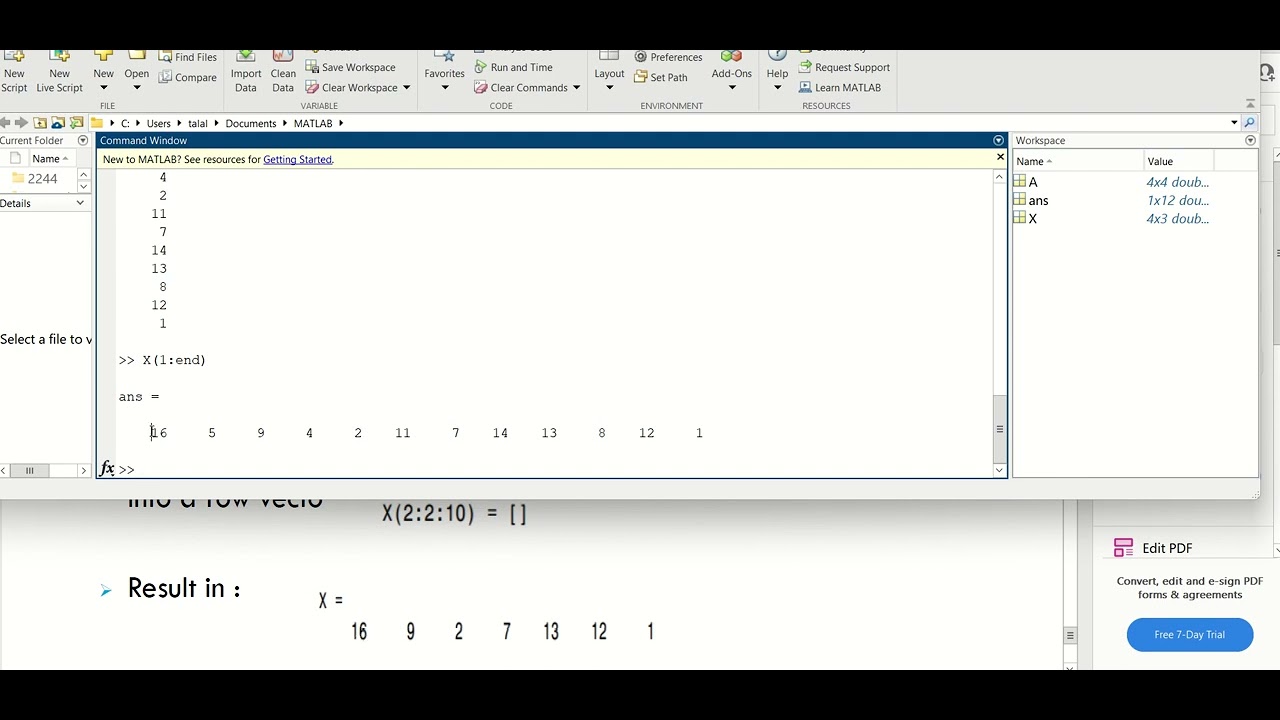Viewport: 1280px width, 720px height.
Task: Open the address bar history dropdown
Action: coord(1234,123)
